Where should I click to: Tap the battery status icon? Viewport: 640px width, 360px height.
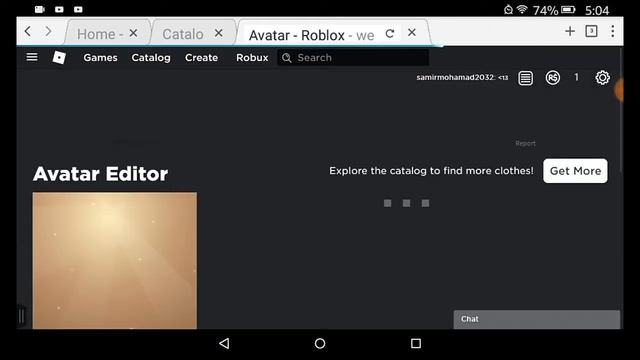[568, 9]
